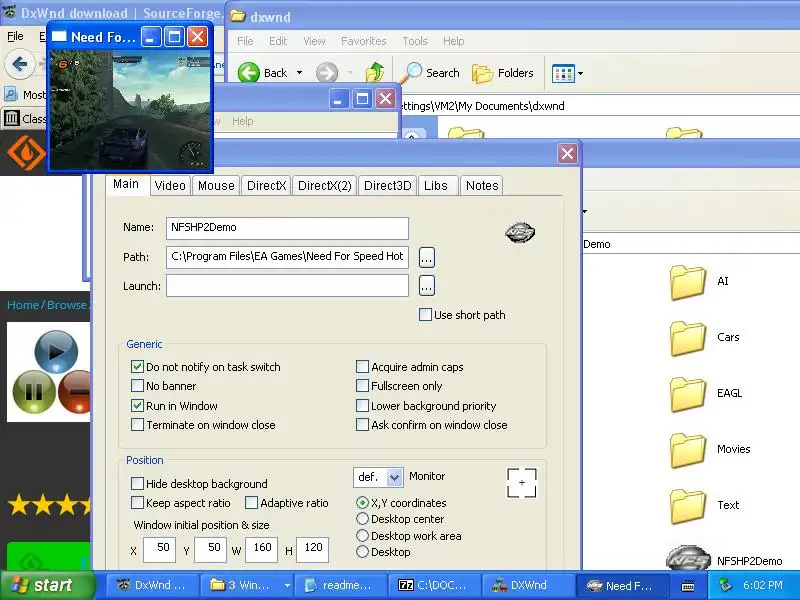This screenshot has height=600, width=800.
Task: Click the Need For Speed game window preview
Action: (x=130, y=110)
